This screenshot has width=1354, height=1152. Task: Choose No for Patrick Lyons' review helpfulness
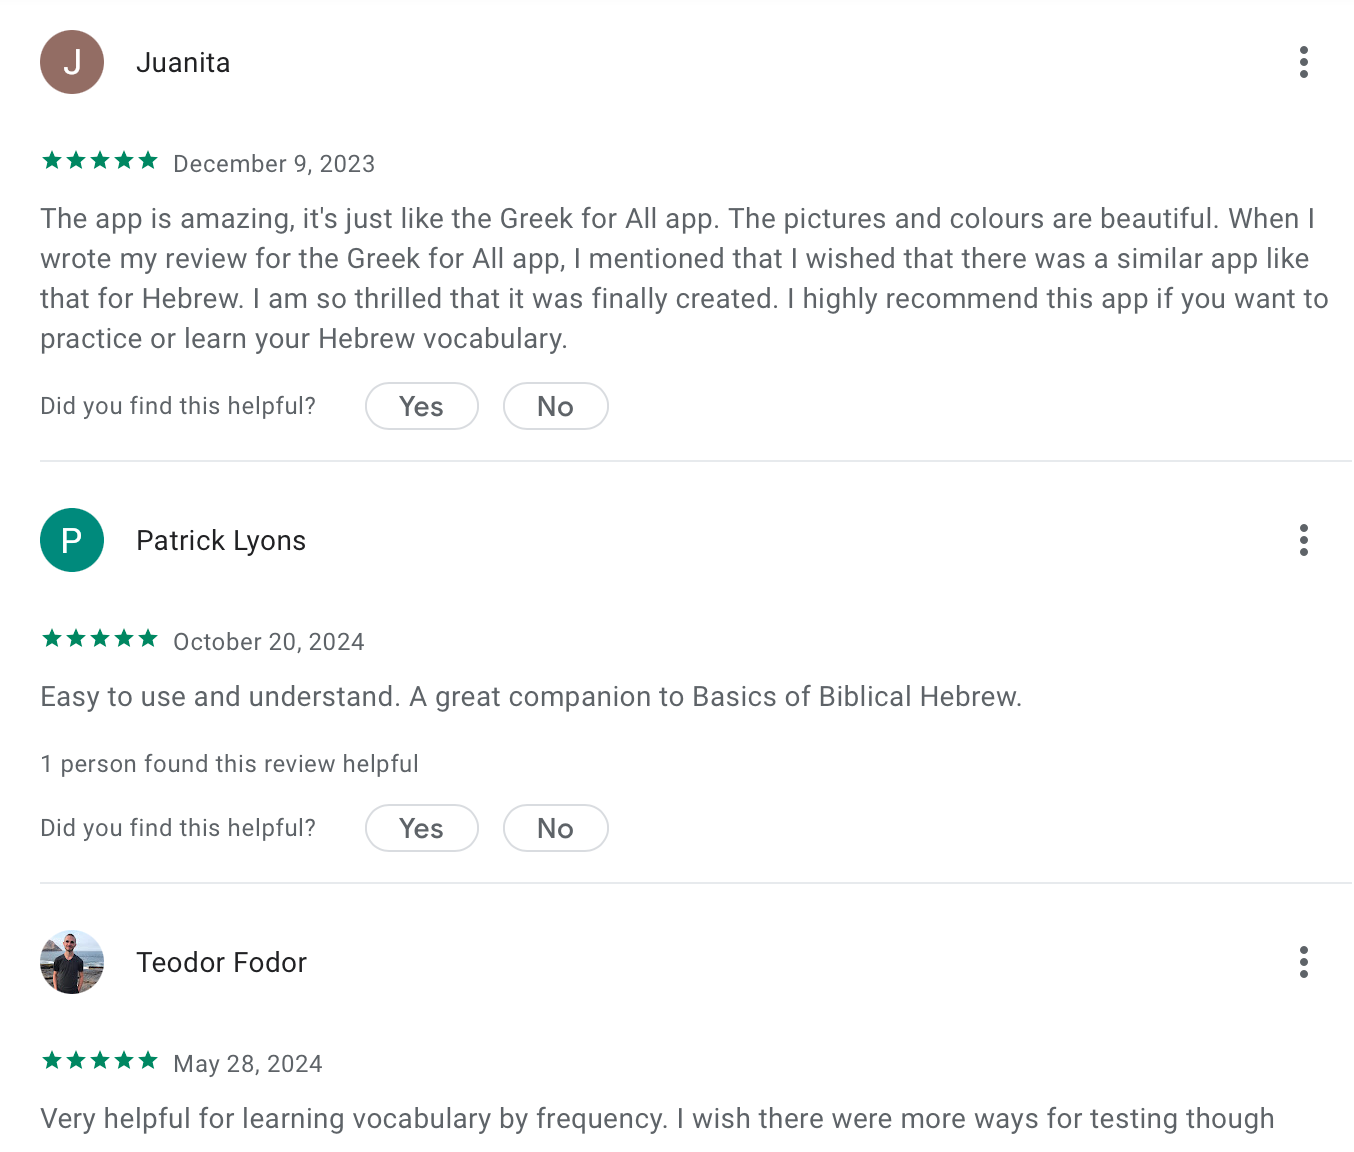tap(556, 828)
